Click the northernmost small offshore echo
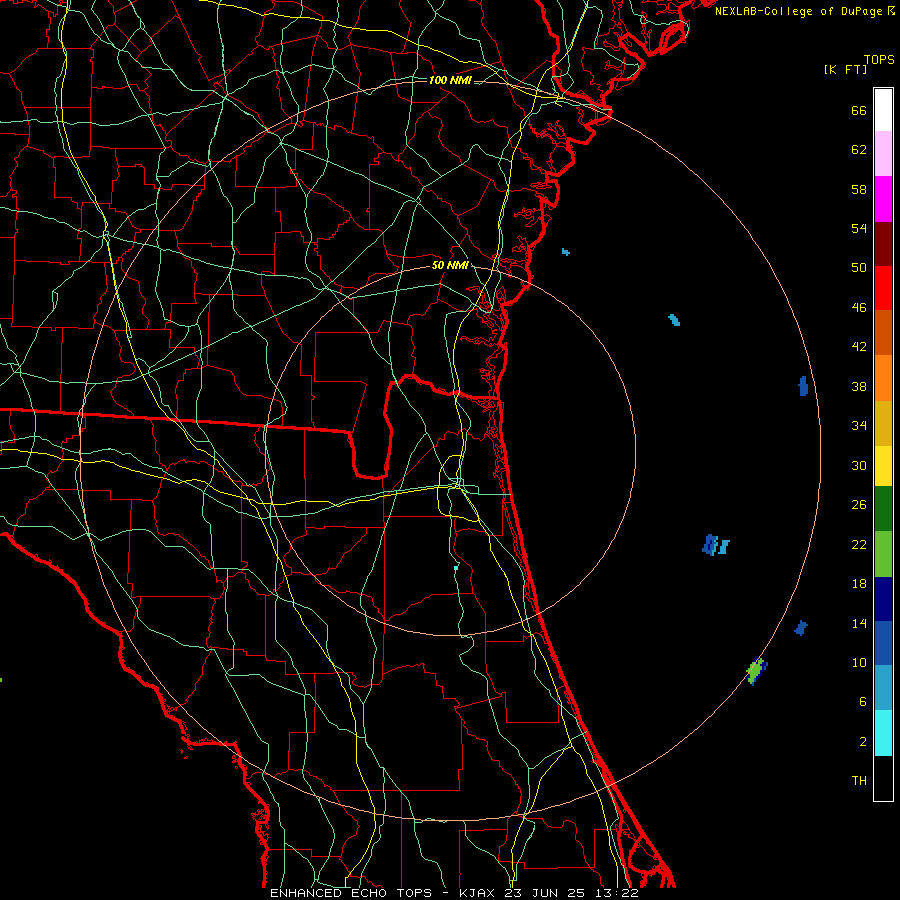This screenshot has width=900, height=900. tap(565, 252)
